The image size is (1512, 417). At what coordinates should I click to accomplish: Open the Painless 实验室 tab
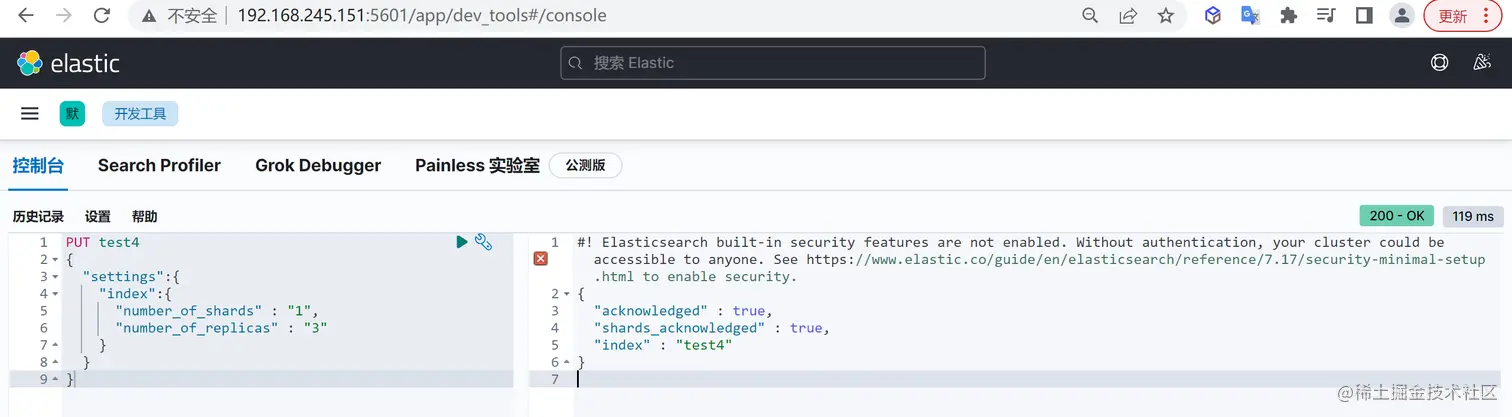(x=477, y=165)
